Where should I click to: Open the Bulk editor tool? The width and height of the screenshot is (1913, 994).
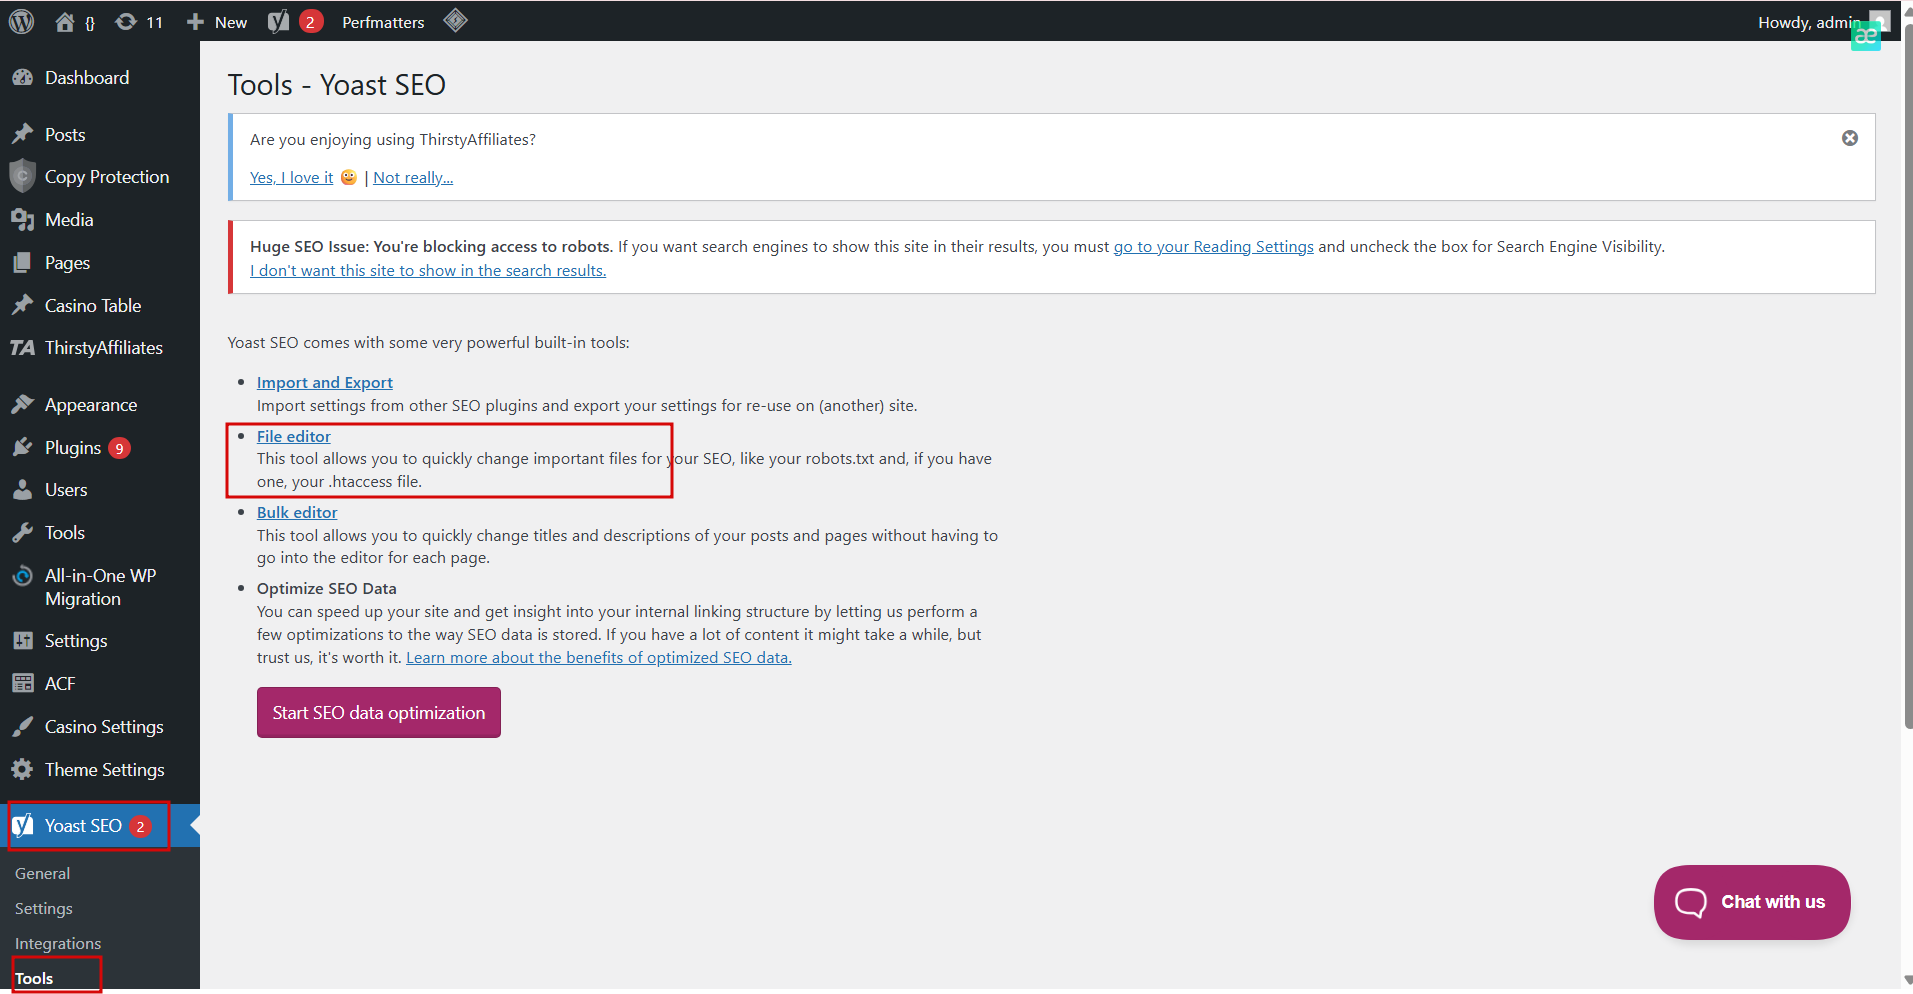297,512
